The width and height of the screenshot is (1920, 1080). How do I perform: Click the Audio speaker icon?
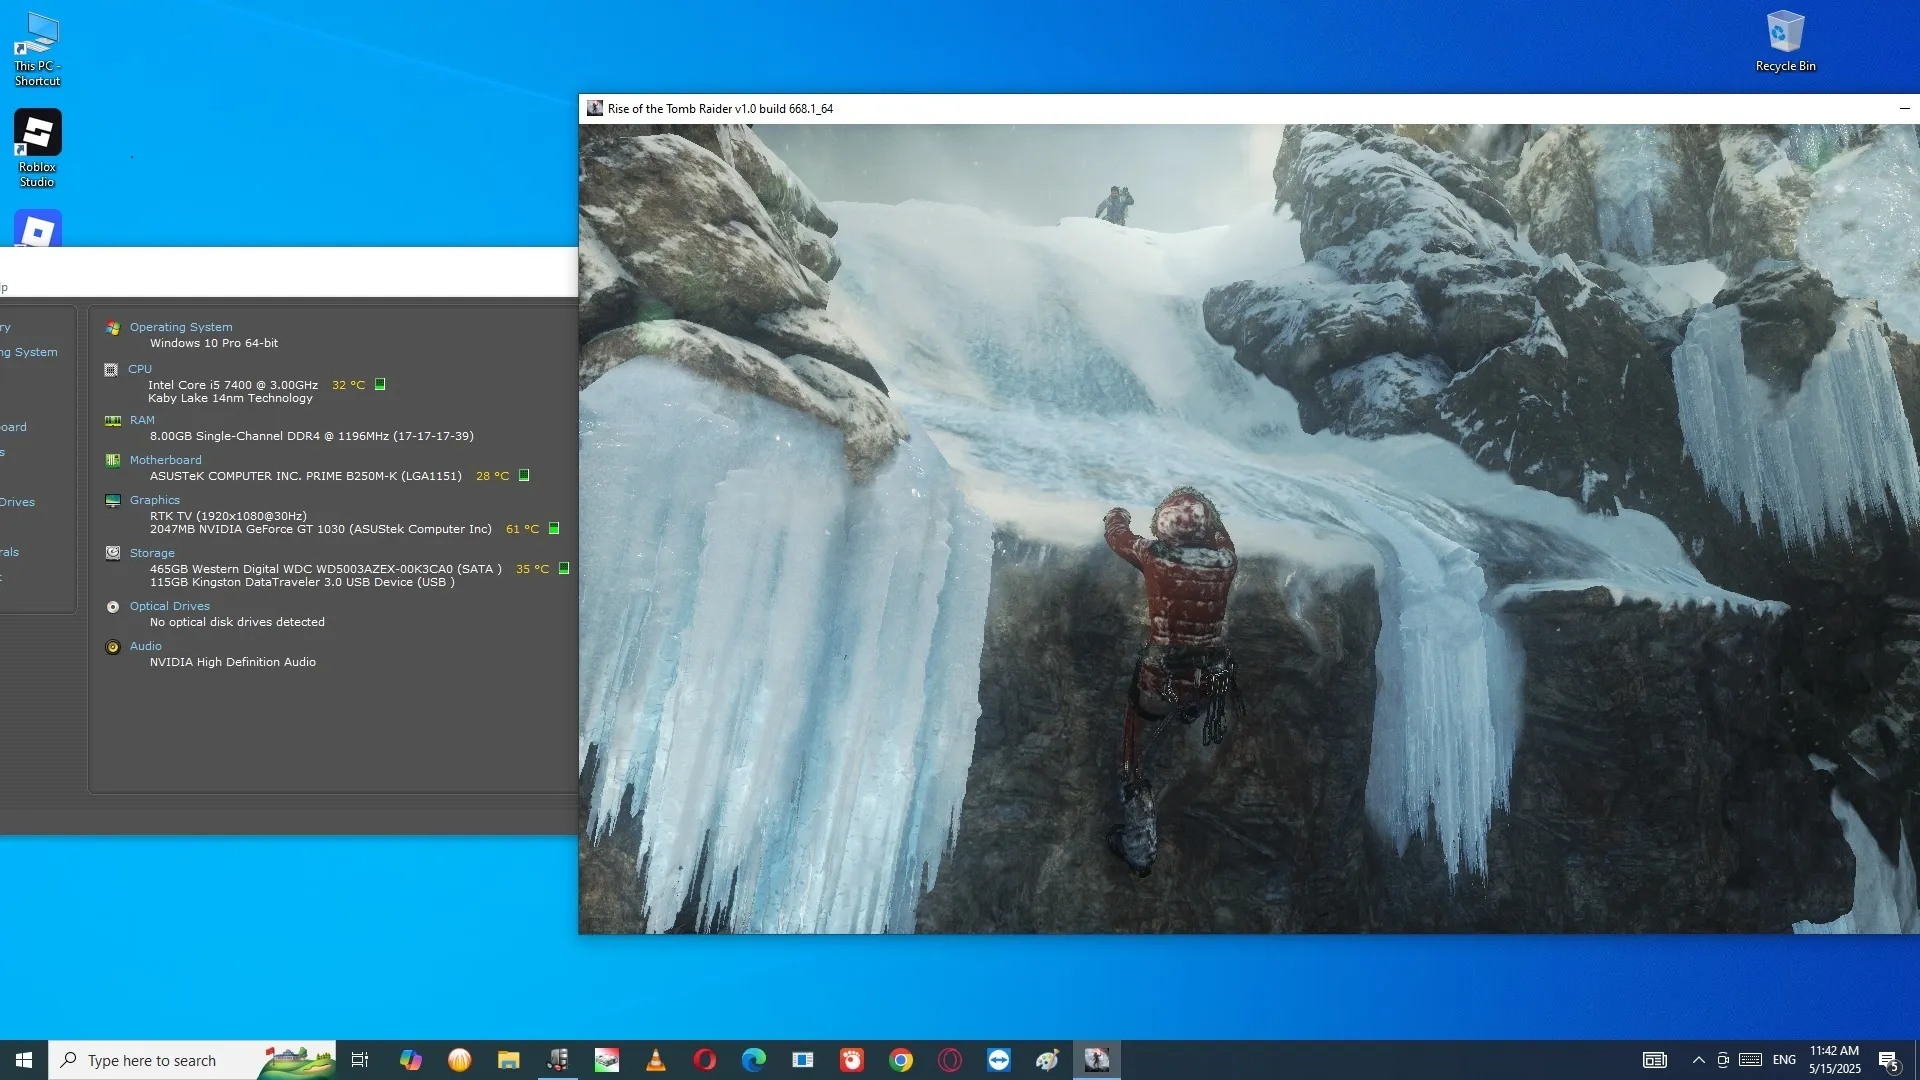(x=113, y=647)
